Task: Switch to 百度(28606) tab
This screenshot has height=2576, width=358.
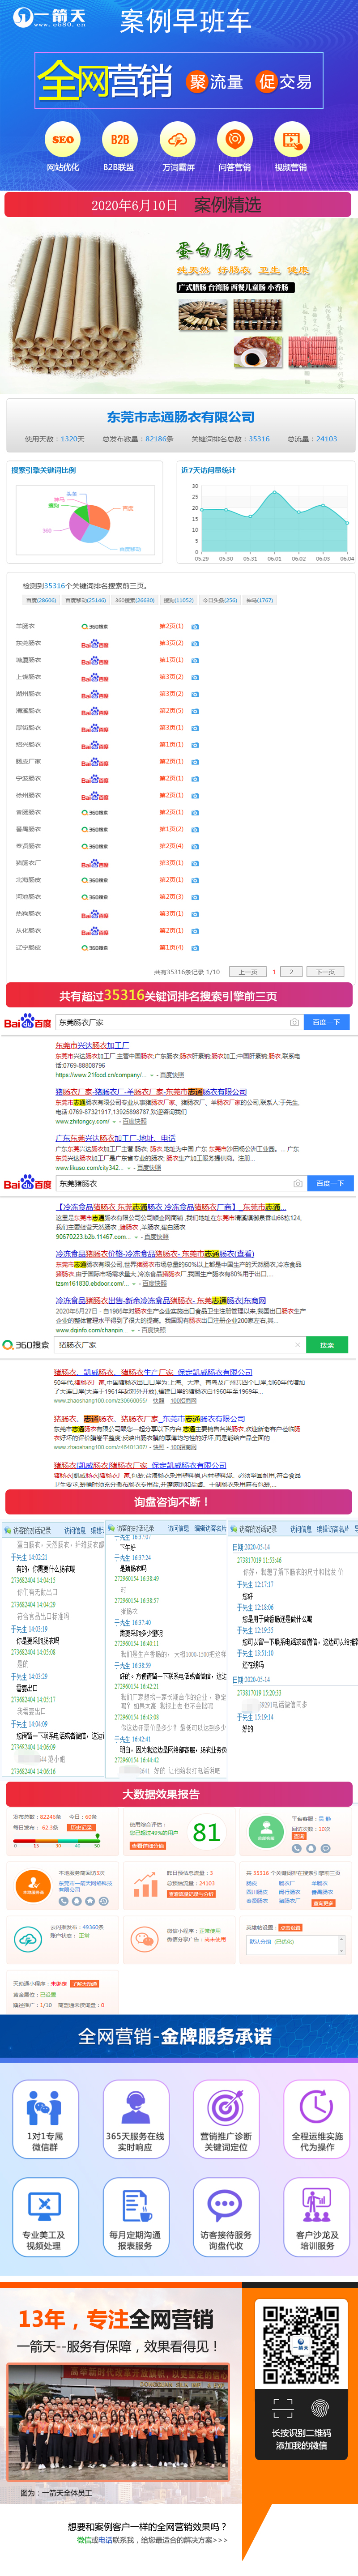Action: [x=41, y=600]
